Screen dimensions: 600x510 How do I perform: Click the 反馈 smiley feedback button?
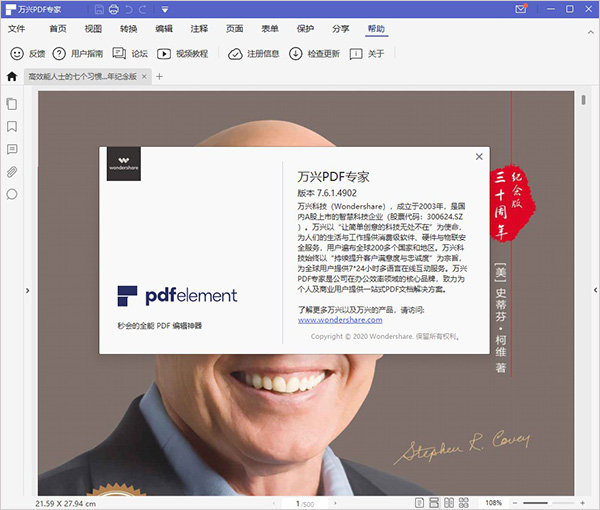[28, 54]
